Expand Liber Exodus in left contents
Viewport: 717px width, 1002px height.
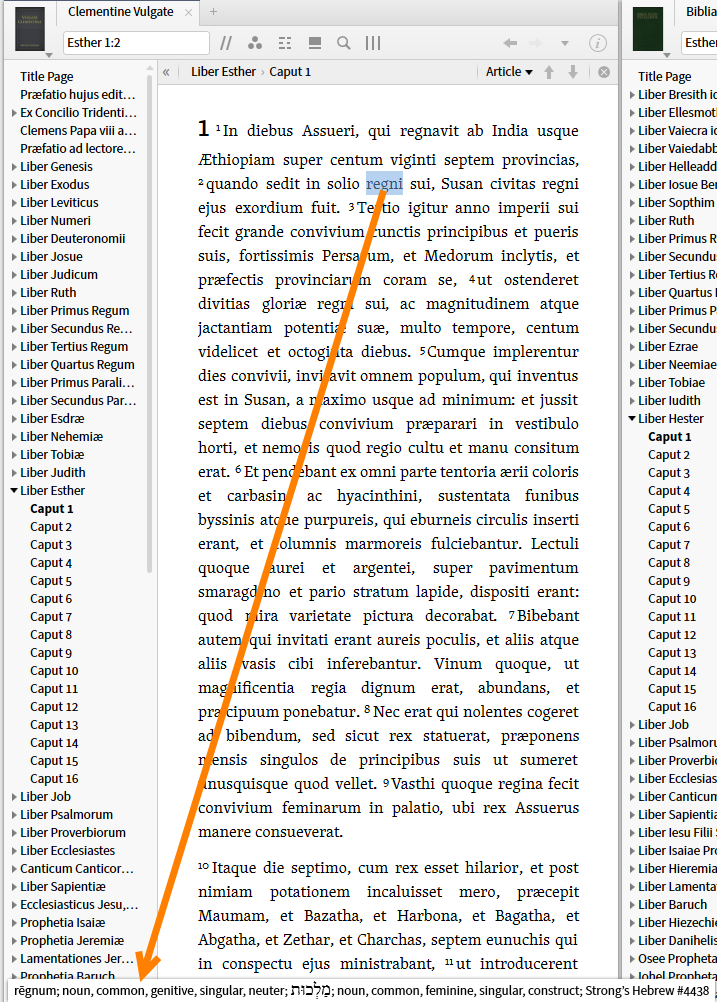[x=14, y=185]
